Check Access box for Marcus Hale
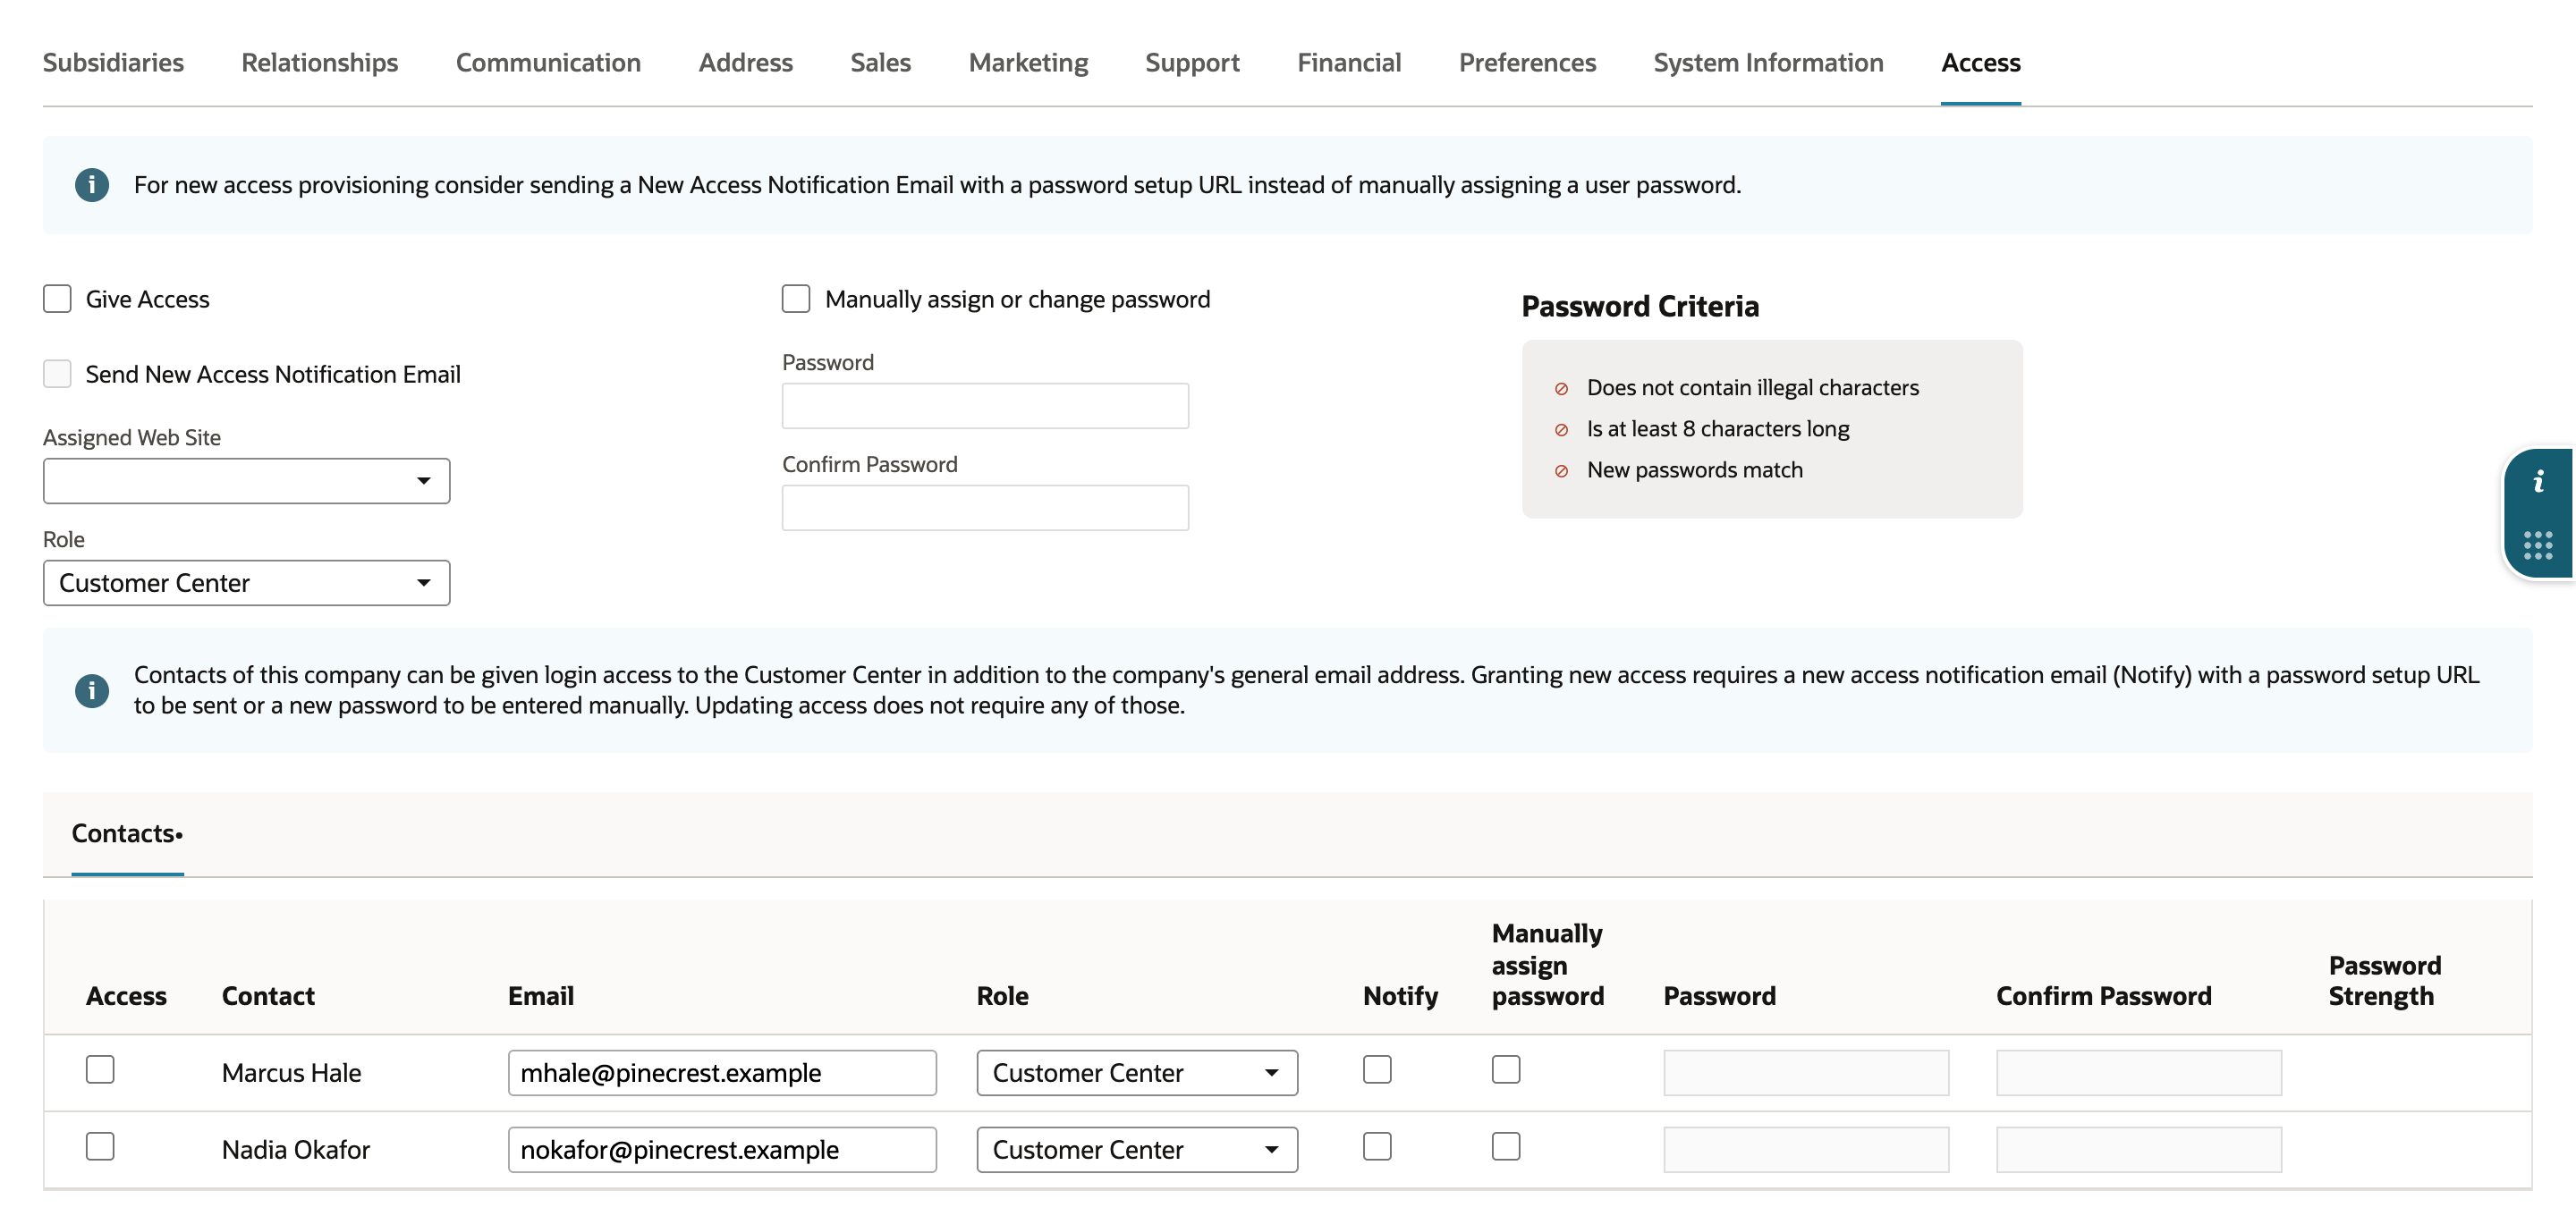Image resolution: width=2576 pixels, height=1216 pixels. (100, 1069)
